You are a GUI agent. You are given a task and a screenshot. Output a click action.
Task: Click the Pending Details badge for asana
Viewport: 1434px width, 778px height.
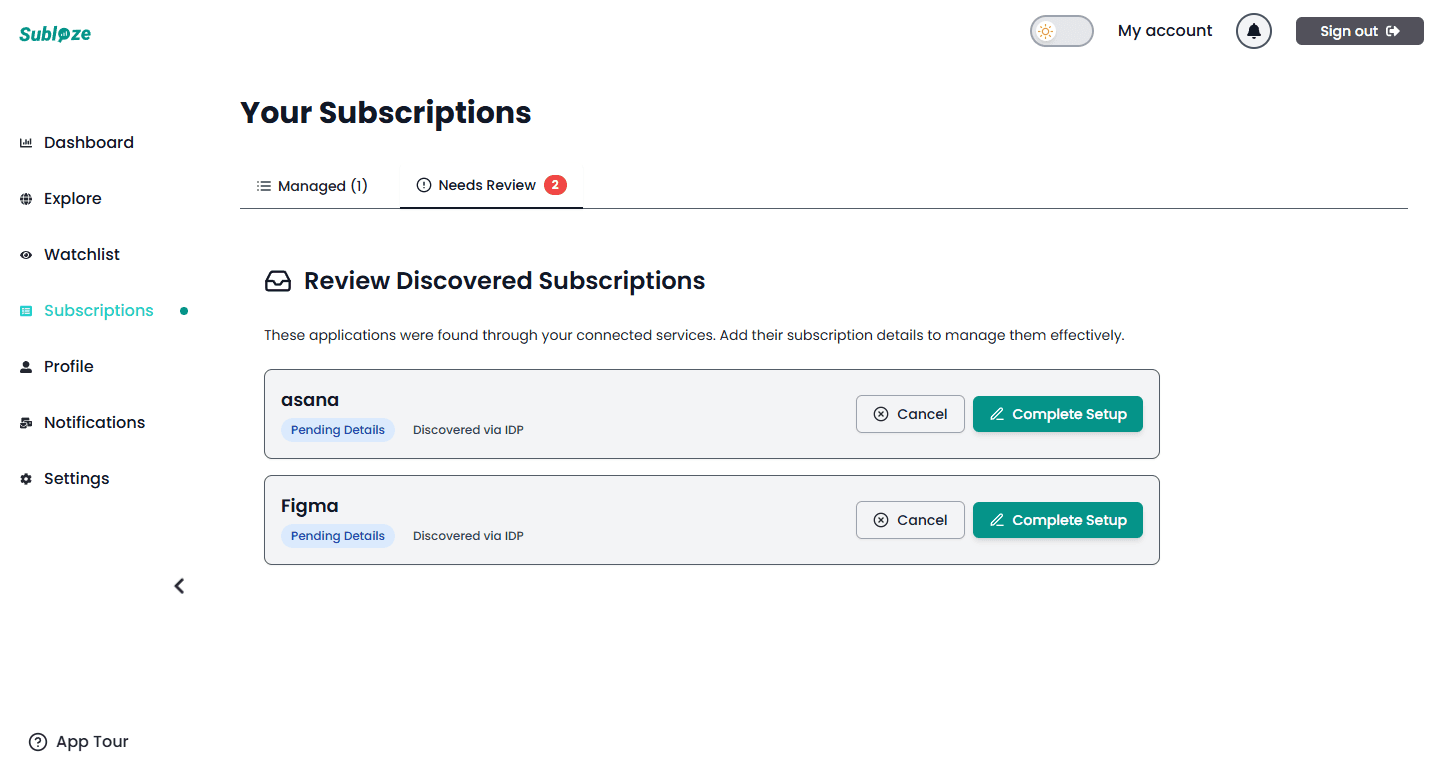338,429
